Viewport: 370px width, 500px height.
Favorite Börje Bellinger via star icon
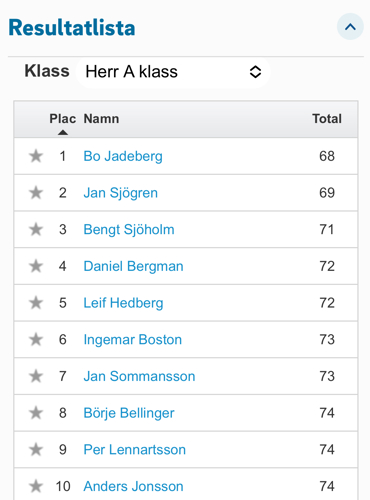[36, 413]
